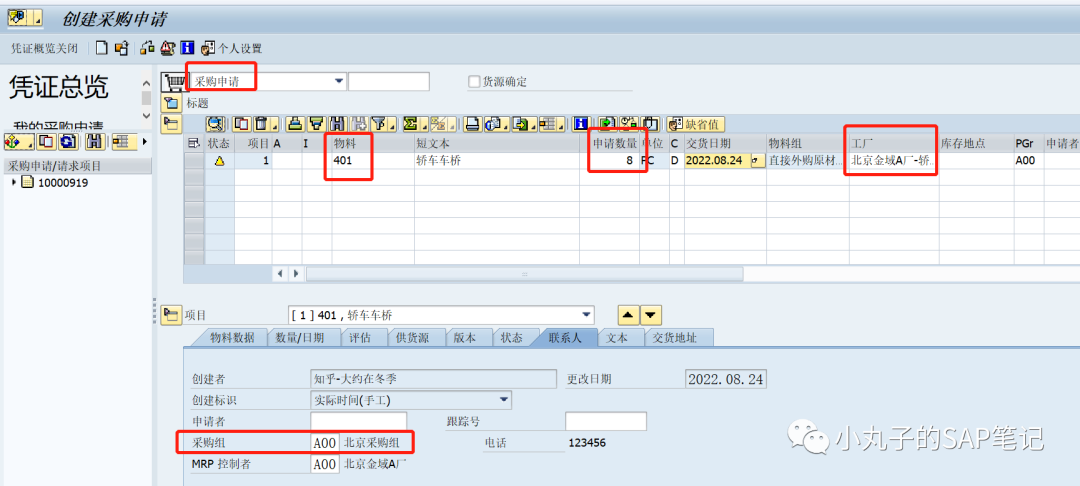Switch to the 供货源 tab
The height and width of the screenshot is (486, 1080).
click(412, 337)
